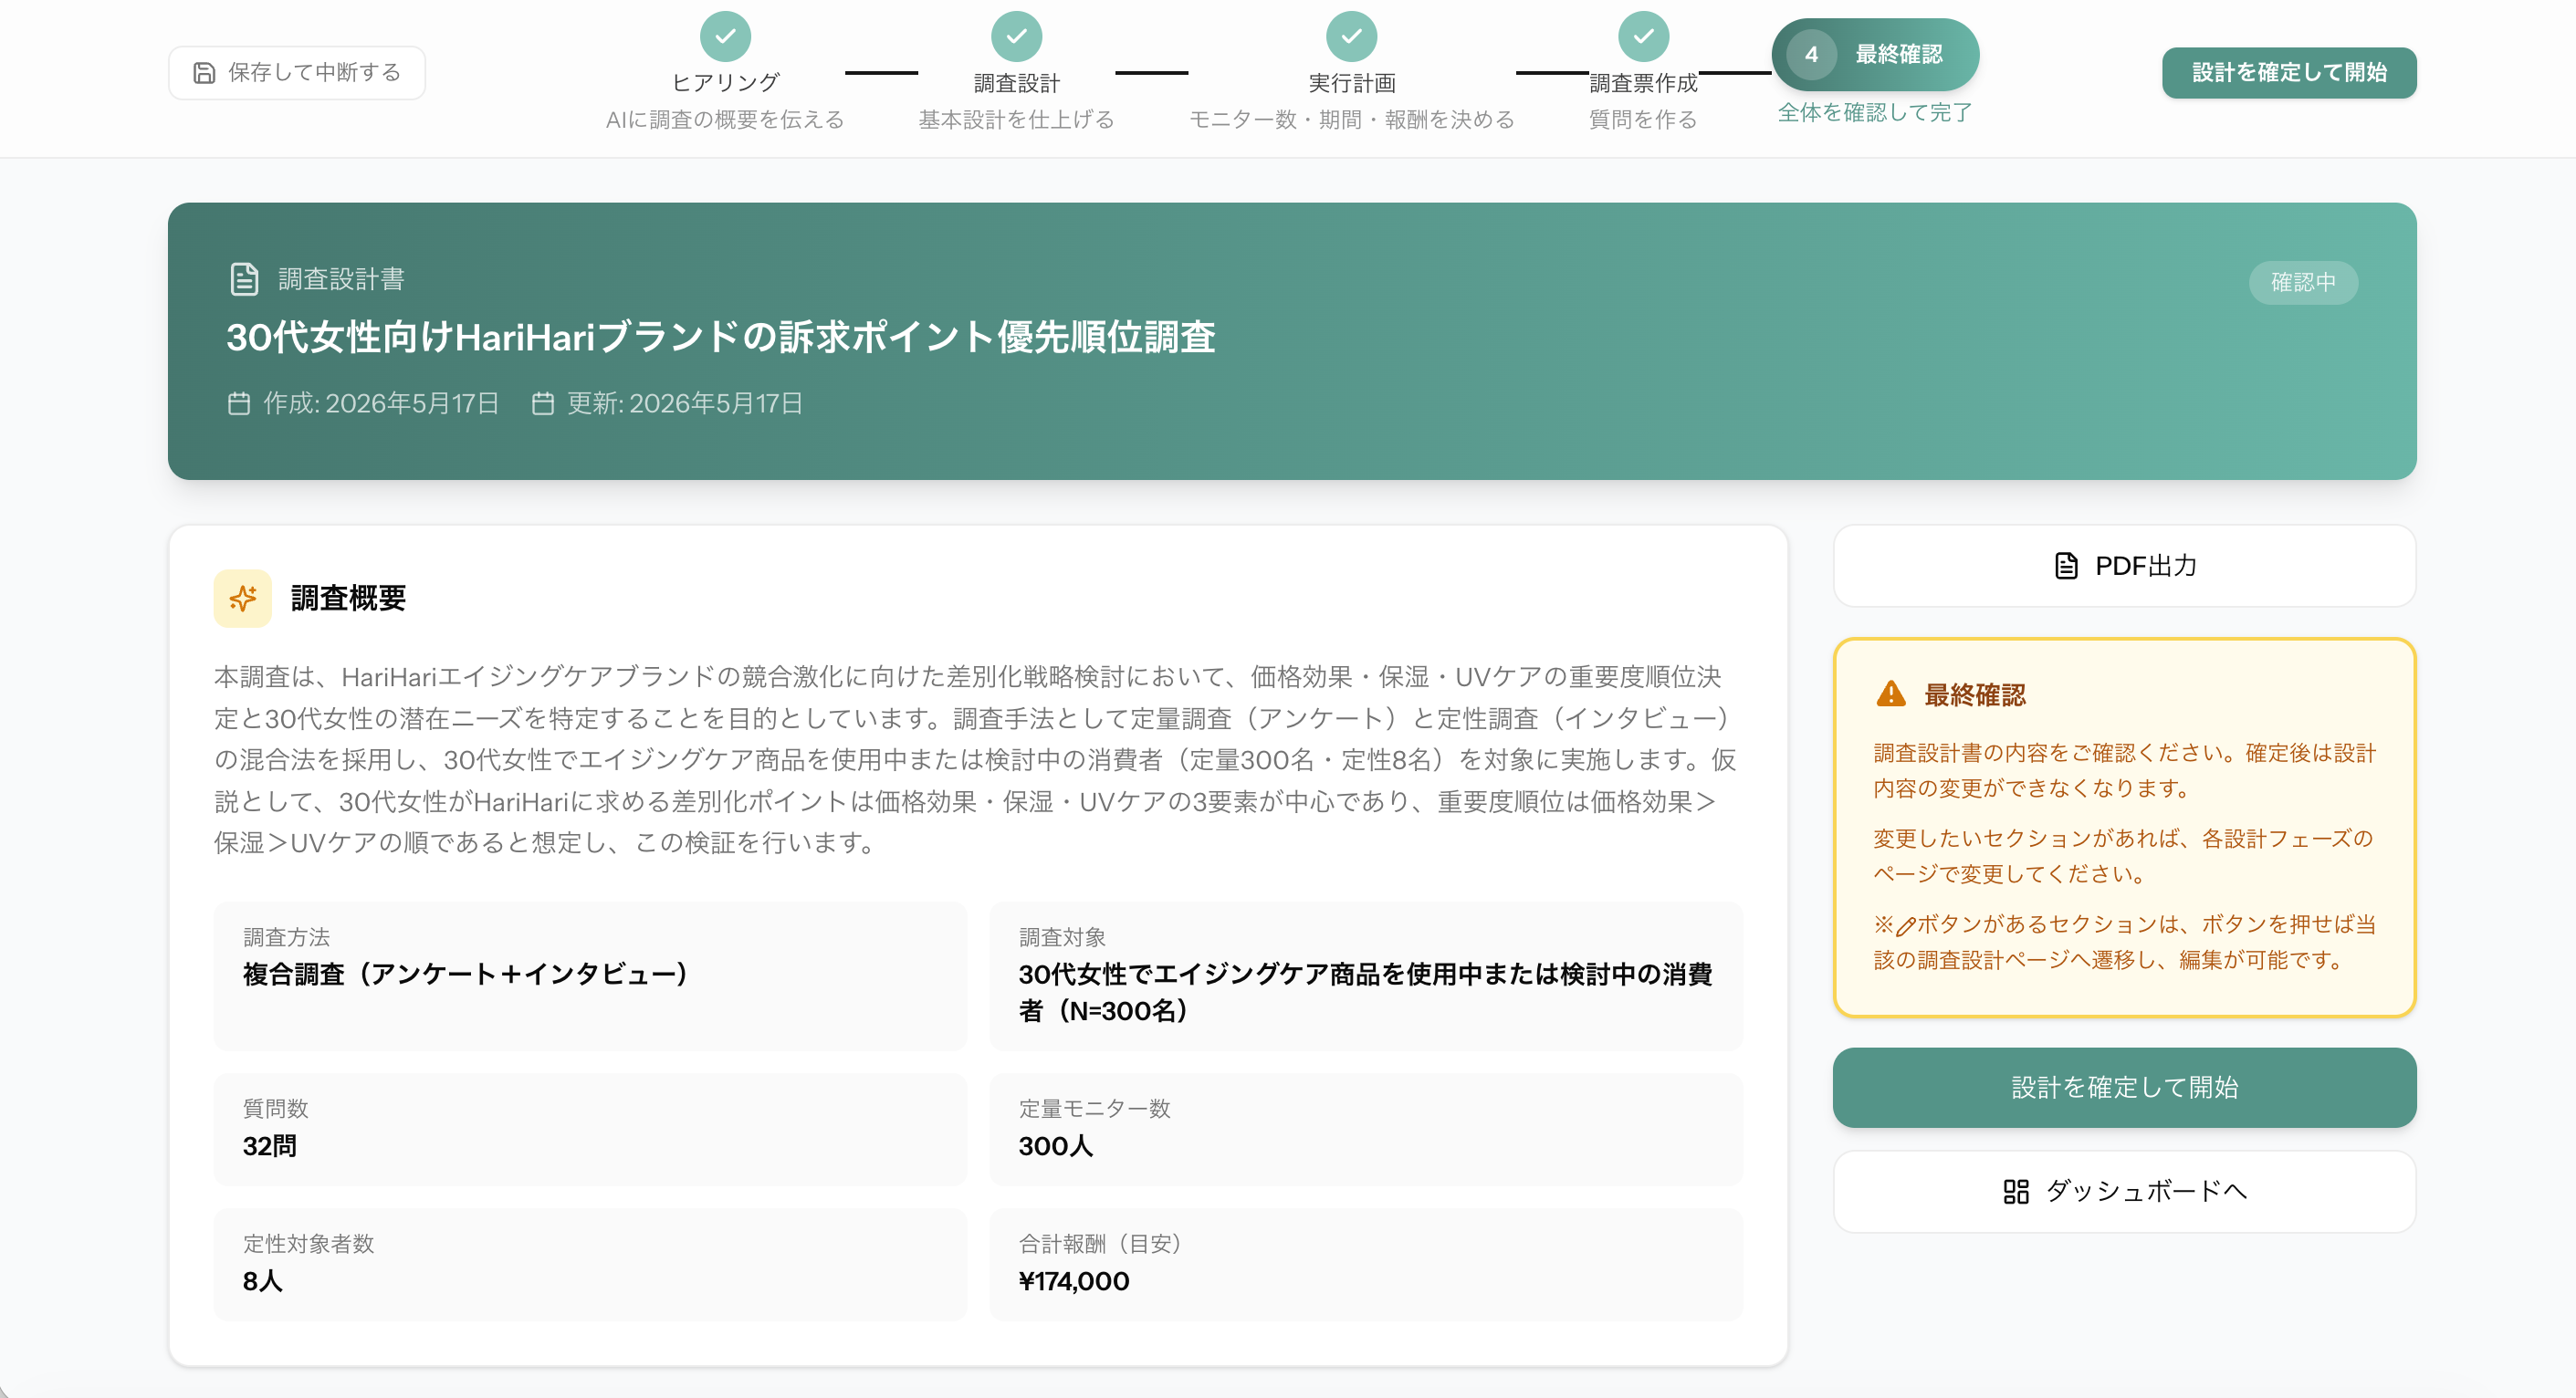Click the 全体を確認して完了 subtitle

(1875, 113)
